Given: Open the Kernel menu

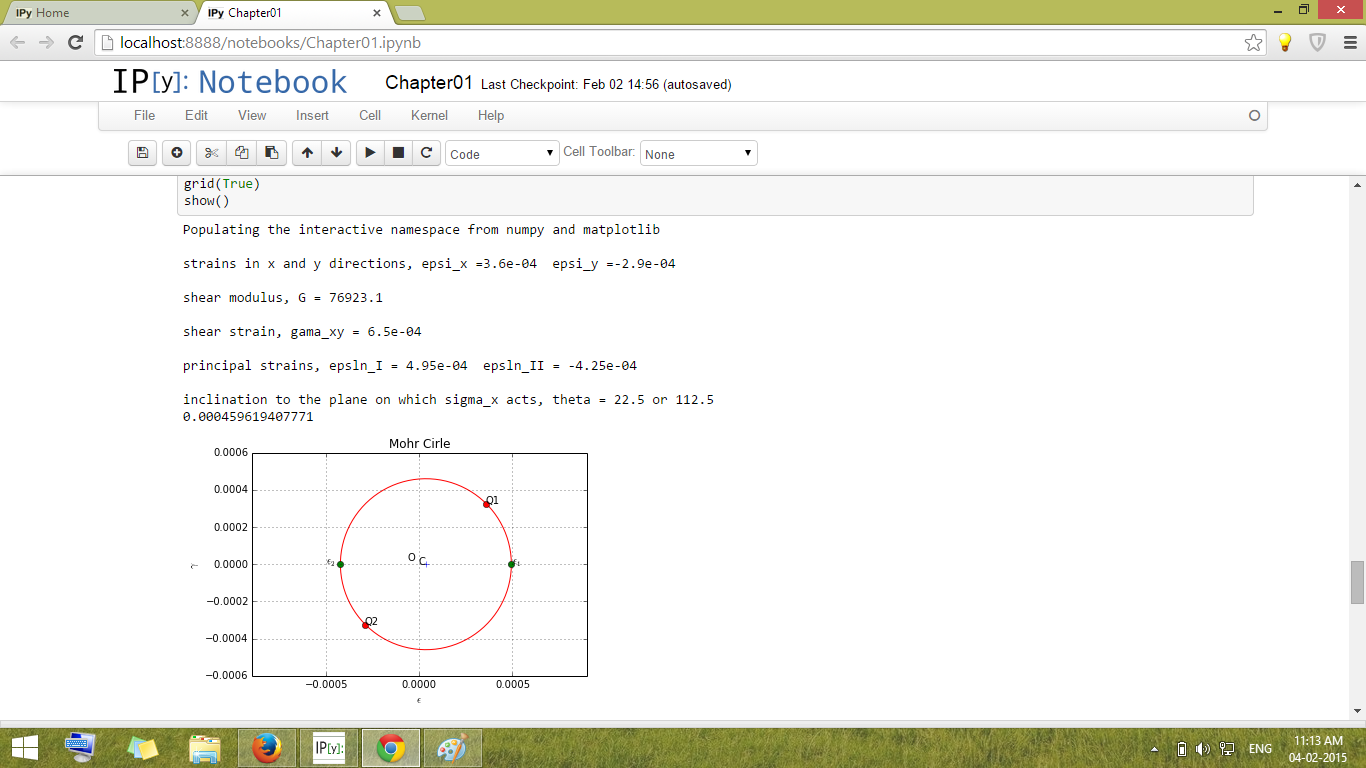Looking at the screenshot, I should point(429,115).
